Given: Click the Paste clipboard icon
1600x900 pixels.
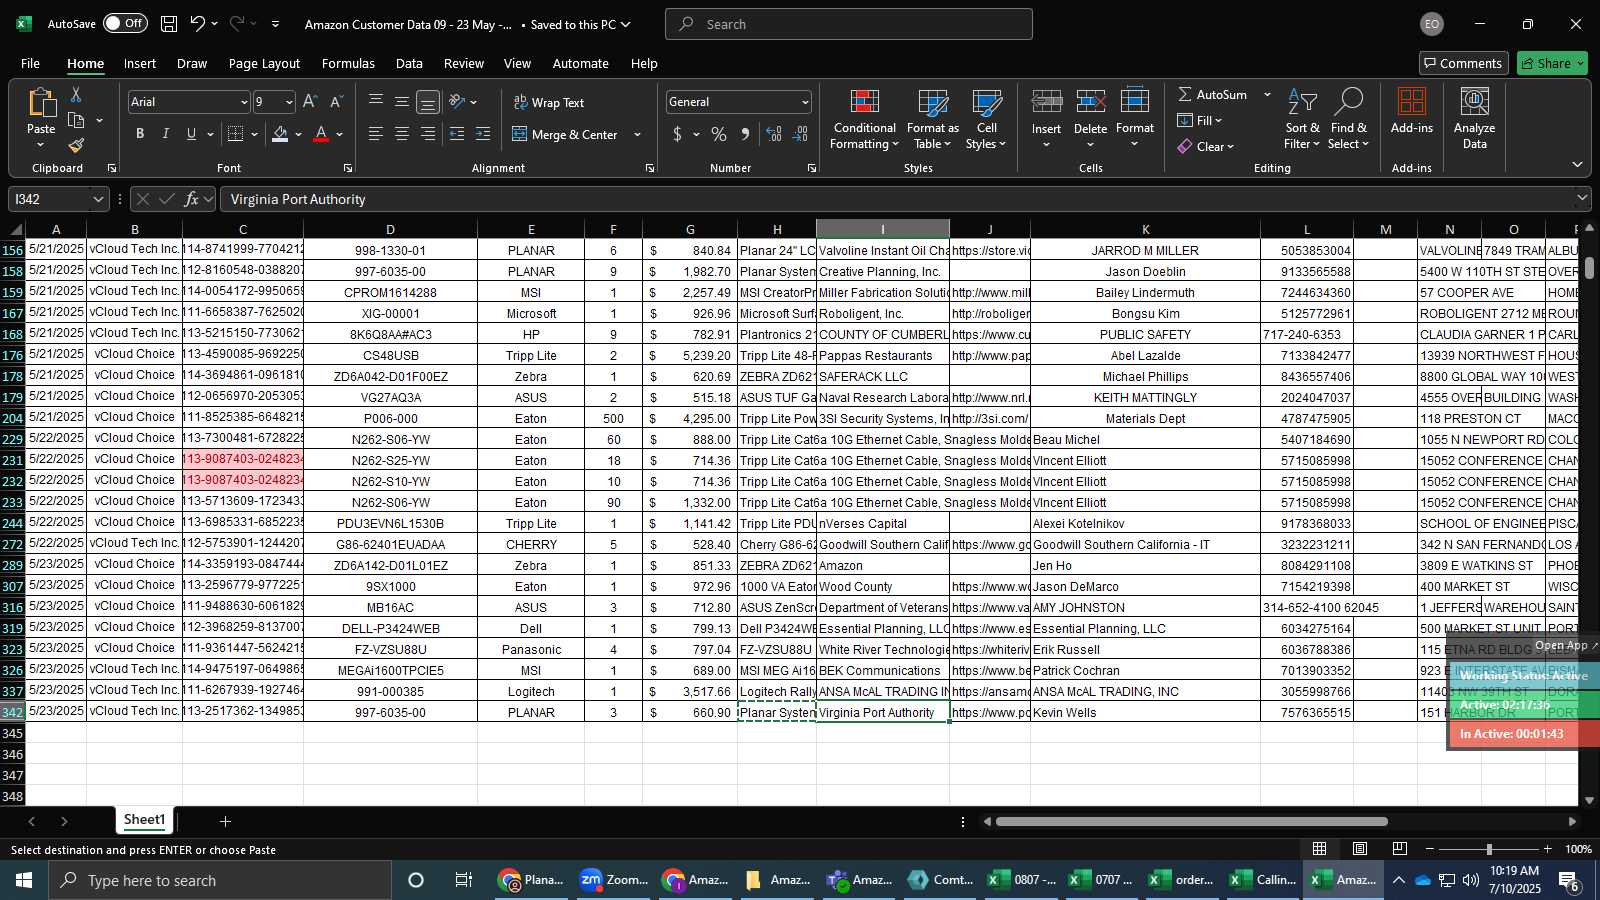Looking at the screenshot, I should pos(41,102).
